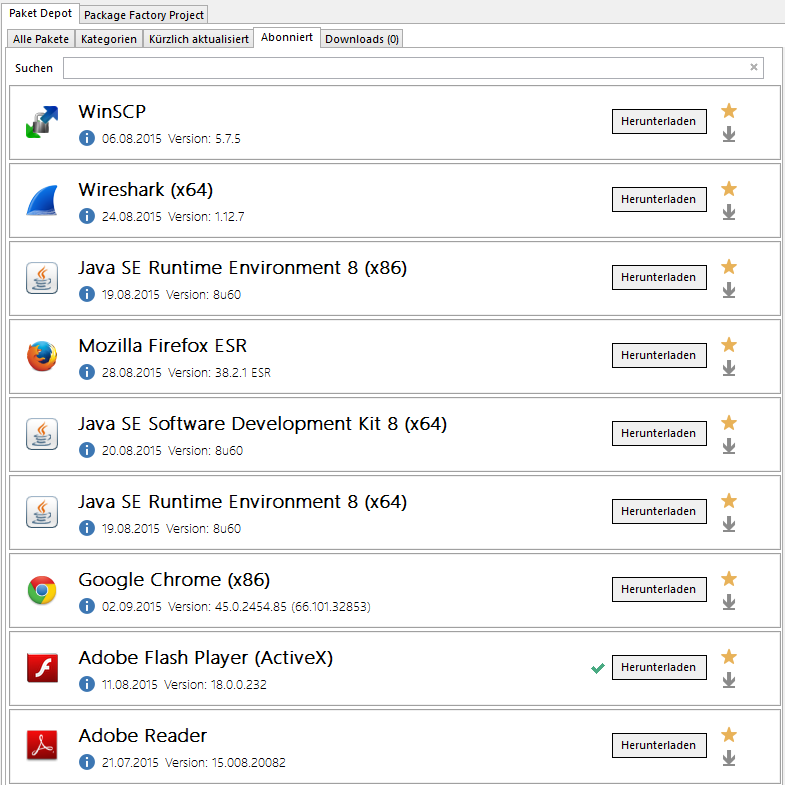
Task: Click green checkmark beside Adobe Flash Player
Action: tap(598, 668)
